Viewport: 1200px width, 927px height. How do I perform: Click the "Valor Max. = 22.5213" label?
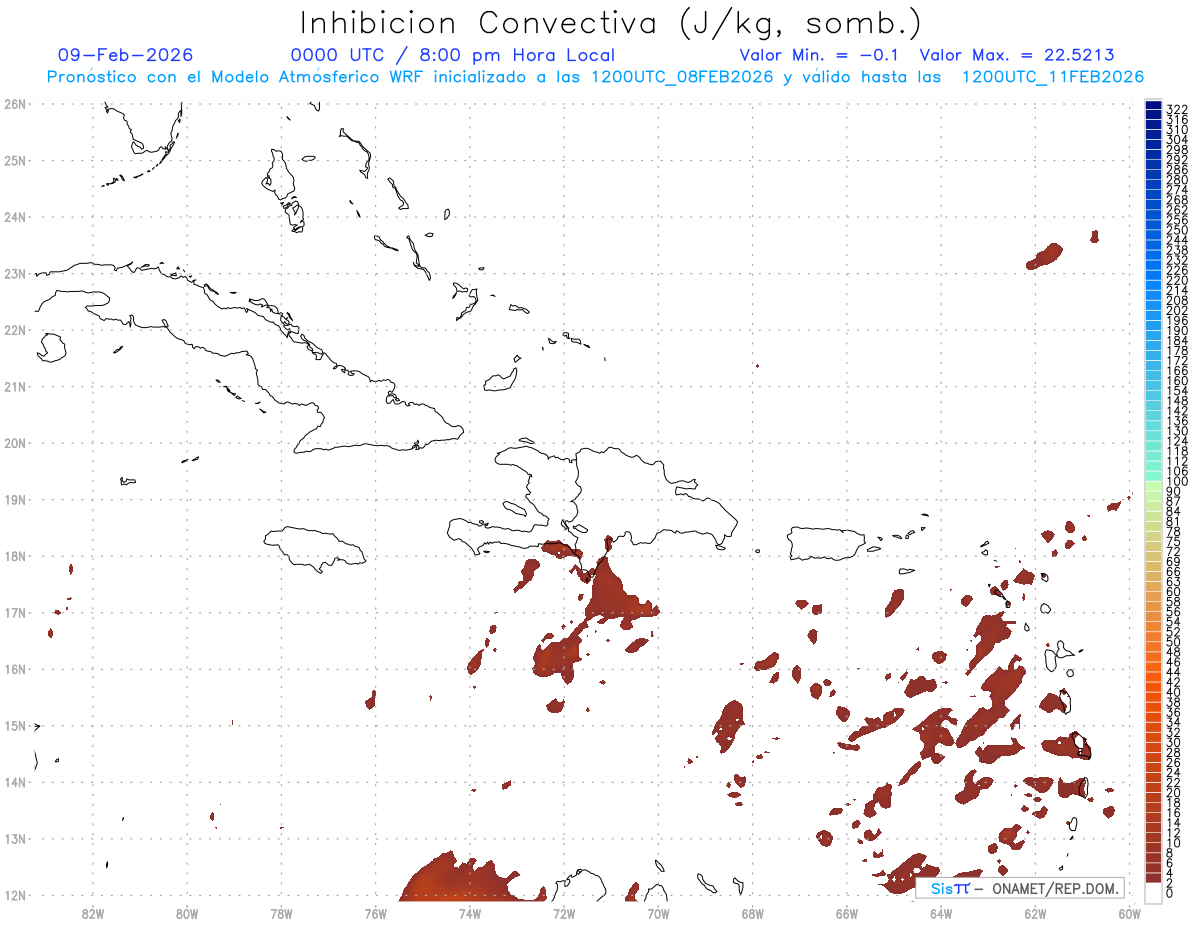pyautogui.click(x=1017, y=55)
